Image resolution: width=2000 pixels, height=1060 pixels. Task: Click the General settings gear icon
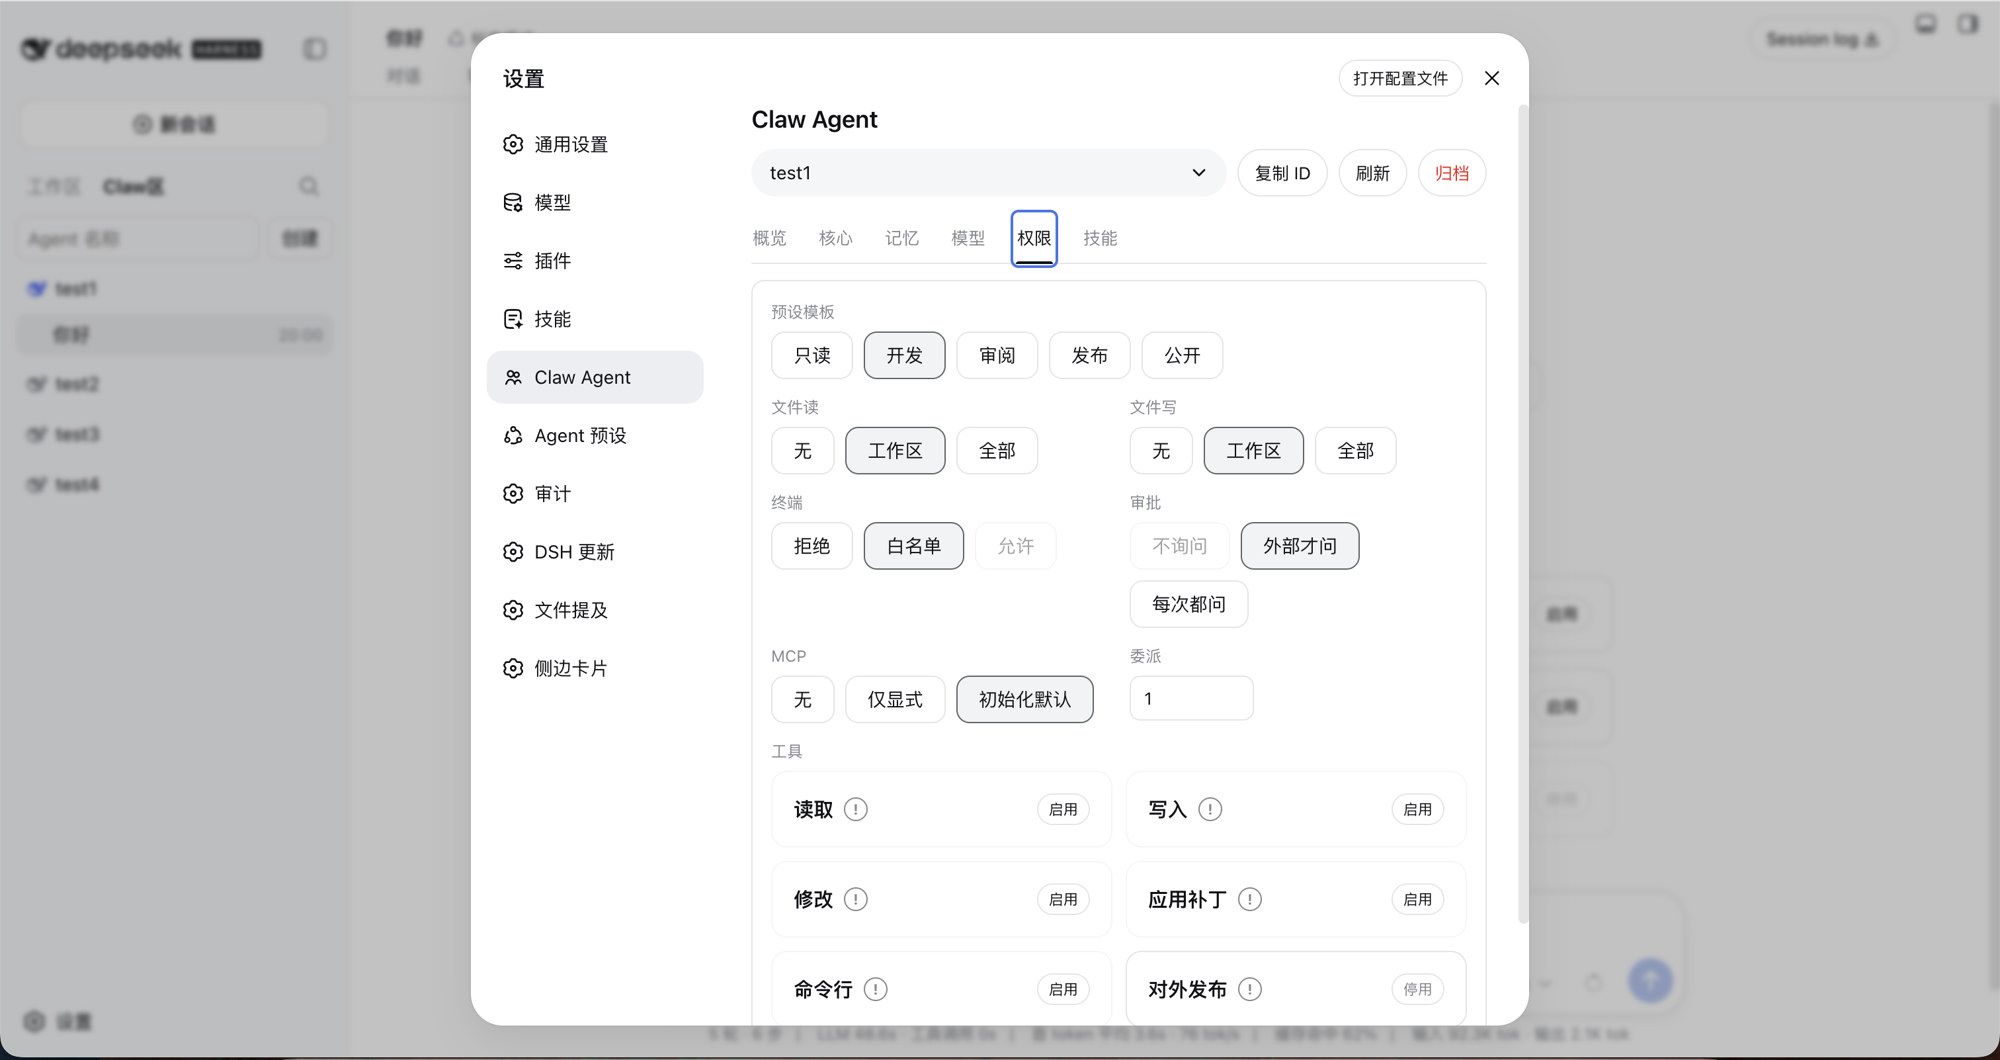[513, 144]
